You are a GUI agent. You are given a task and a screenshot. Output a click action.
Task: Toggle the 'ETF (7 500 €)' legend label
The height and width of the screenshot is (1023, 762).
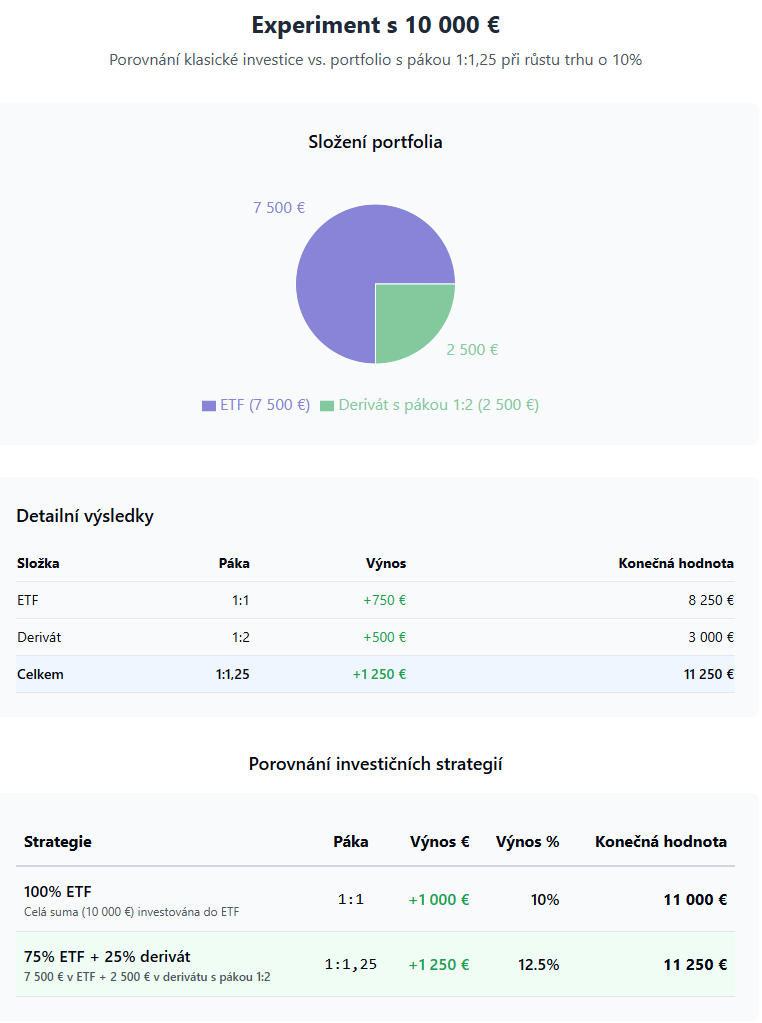tap(265, 405)
